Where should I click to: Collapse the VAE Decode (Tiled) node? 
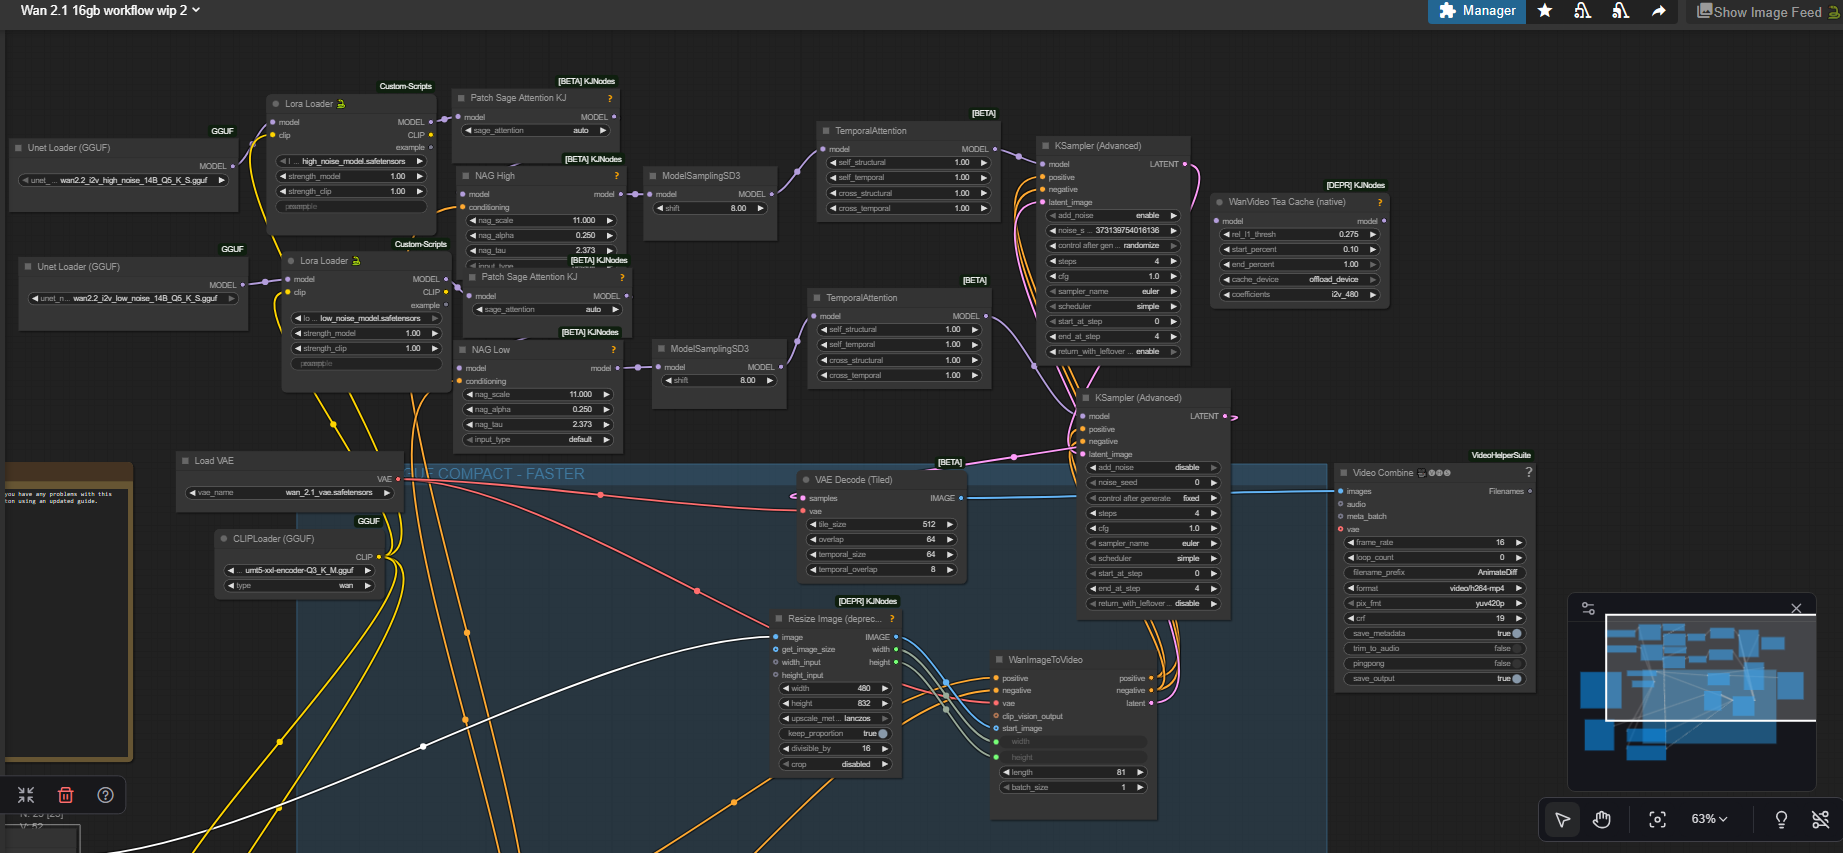coord(805,480)
